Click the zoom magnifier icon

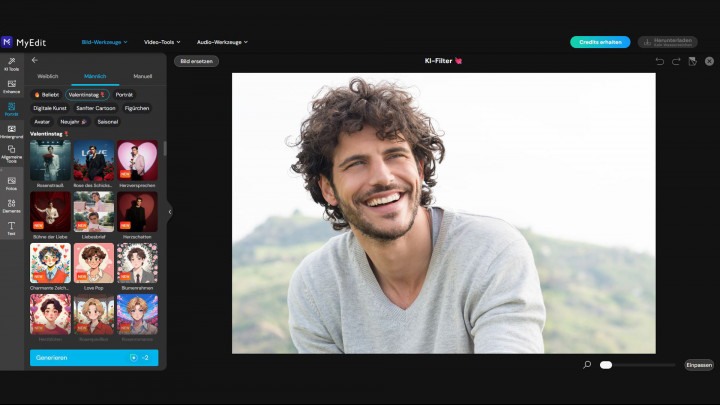(587, 365)
